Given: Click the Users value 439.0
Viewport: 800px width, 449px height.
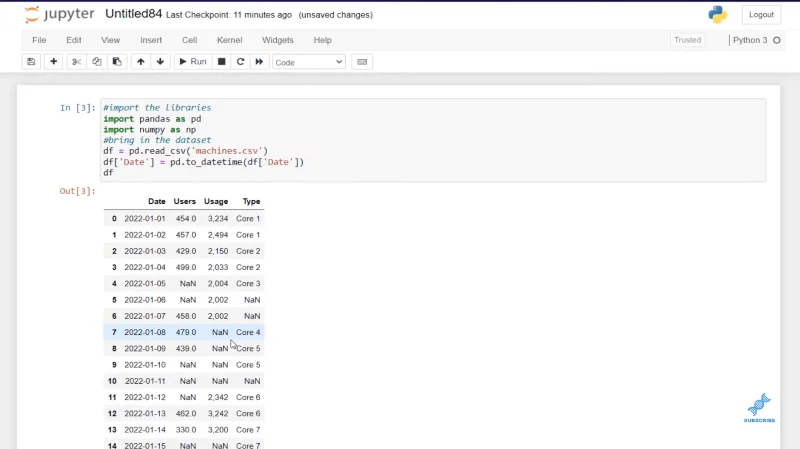Looking at the screenshot, I should 186,348.
